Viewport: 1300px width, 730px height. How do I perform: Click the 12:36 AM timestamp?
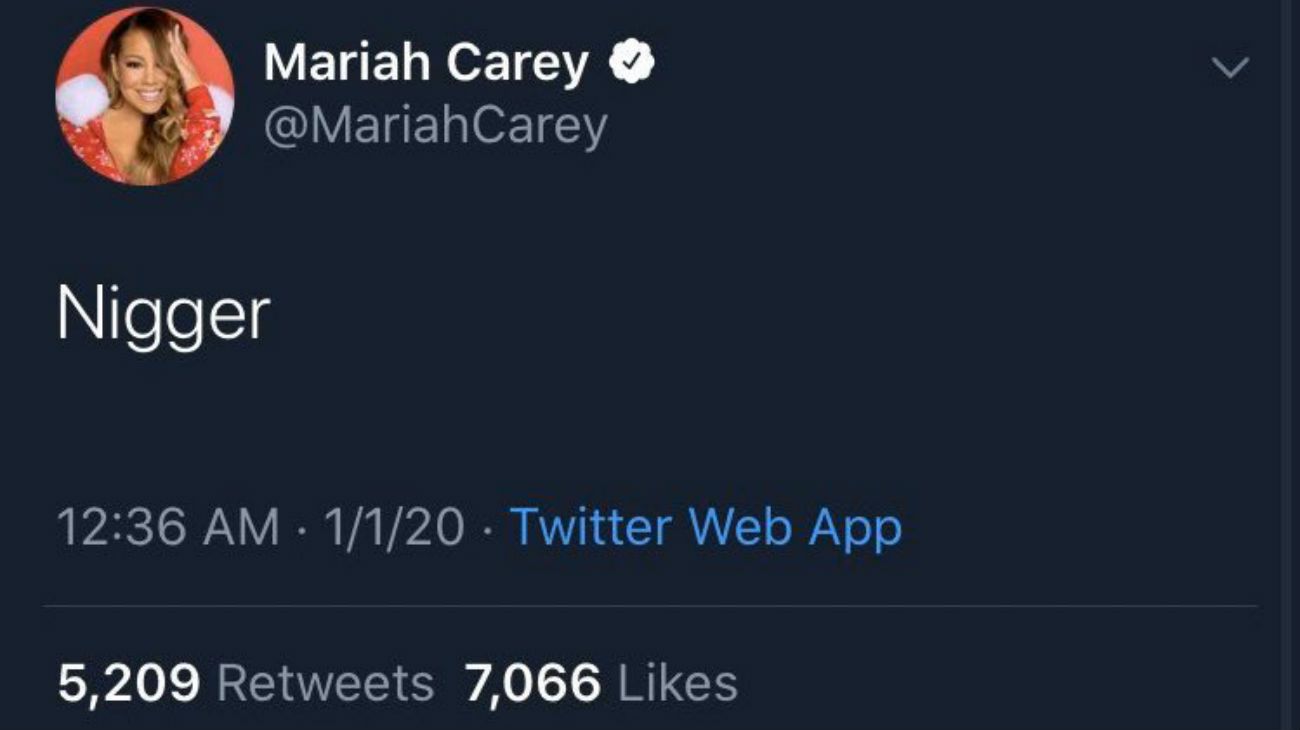168,527
